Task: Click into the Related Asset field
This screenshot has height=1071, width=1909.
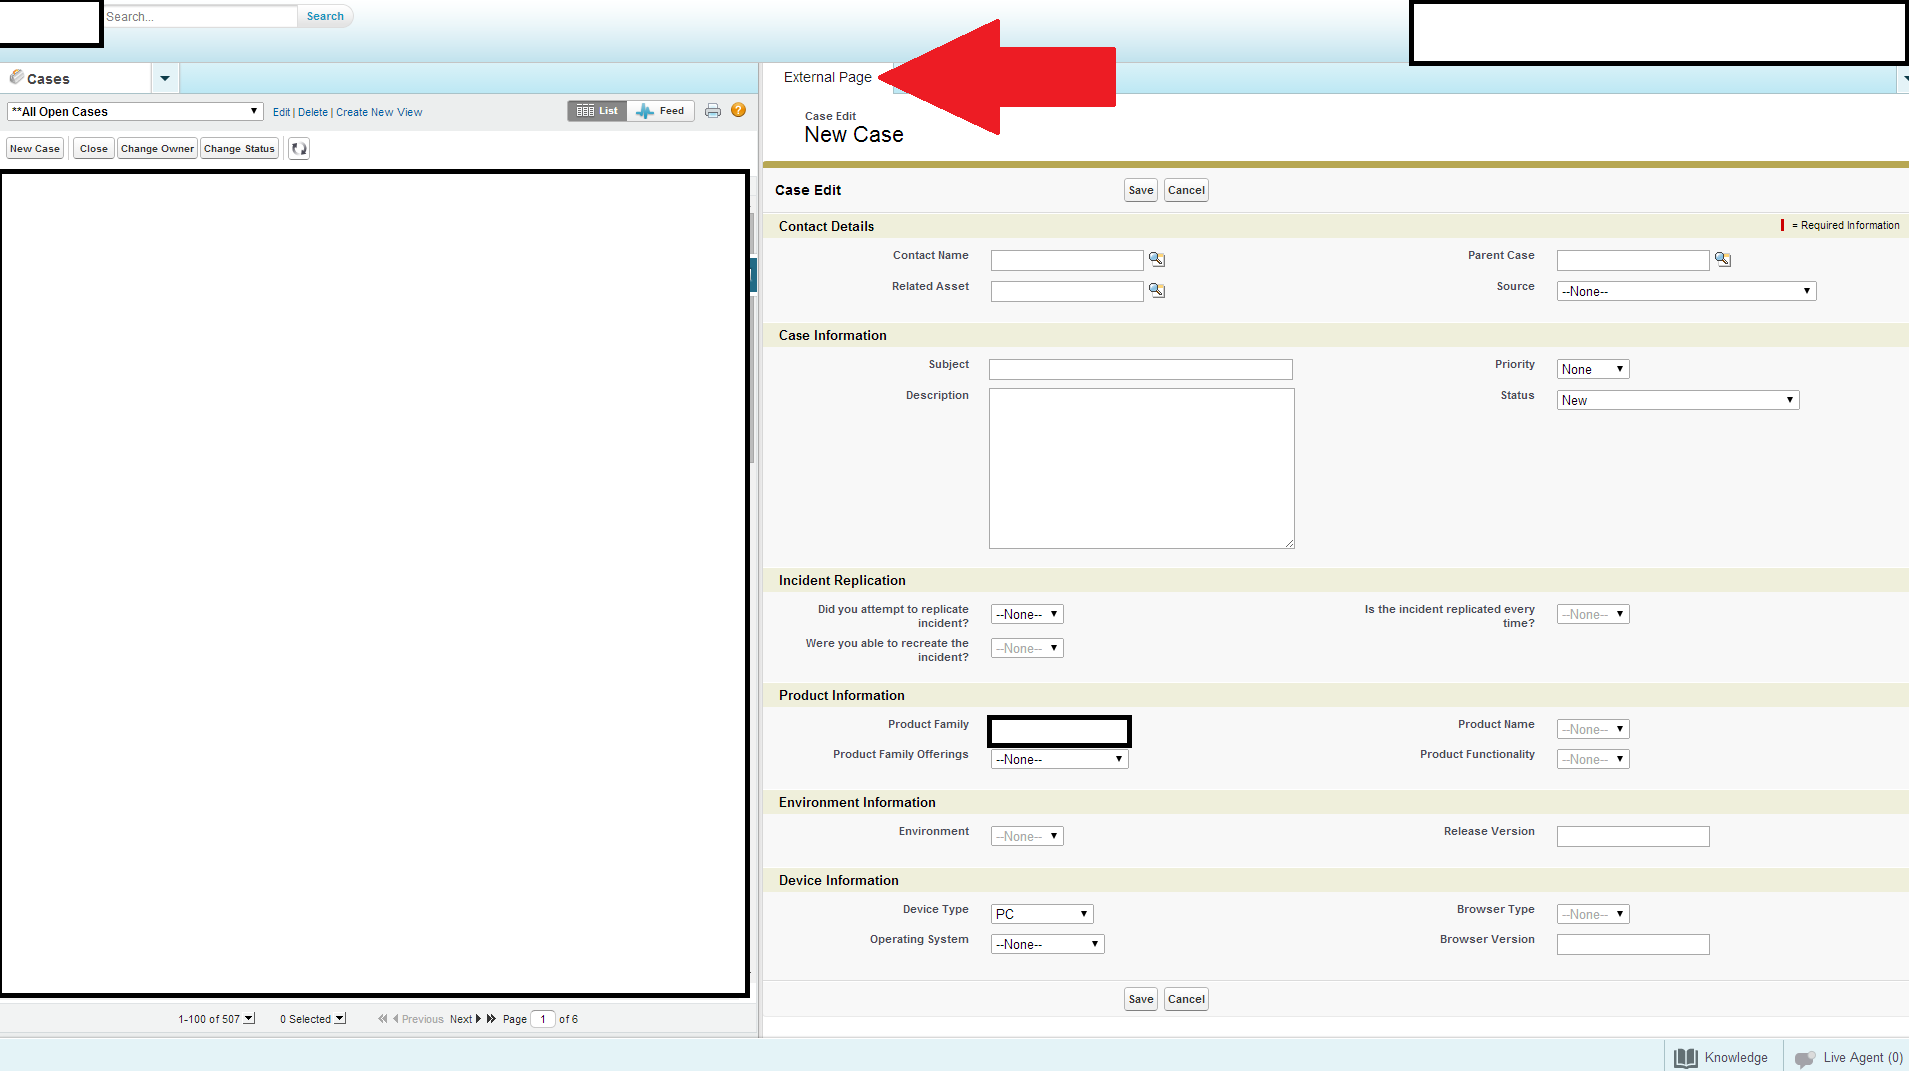Action: (1067, 291)
